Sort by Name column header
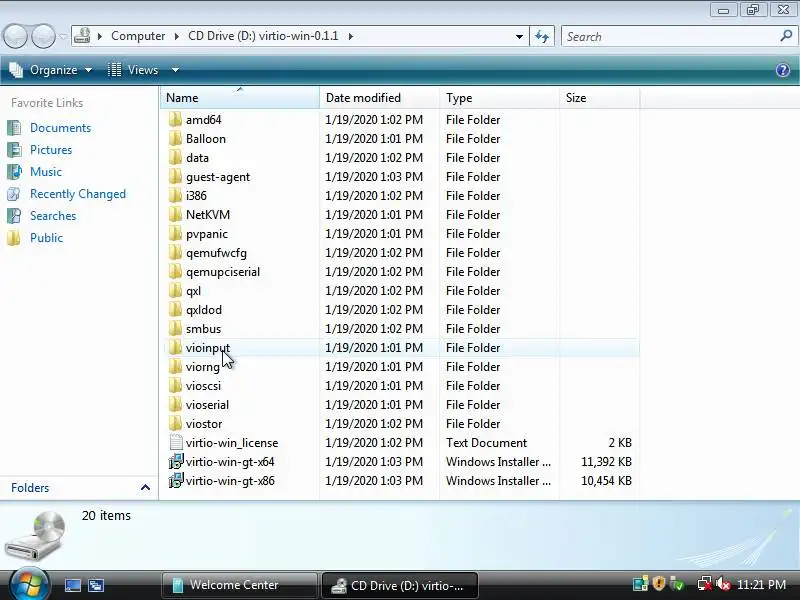This screenshot has width=800, height=600. 240,97
